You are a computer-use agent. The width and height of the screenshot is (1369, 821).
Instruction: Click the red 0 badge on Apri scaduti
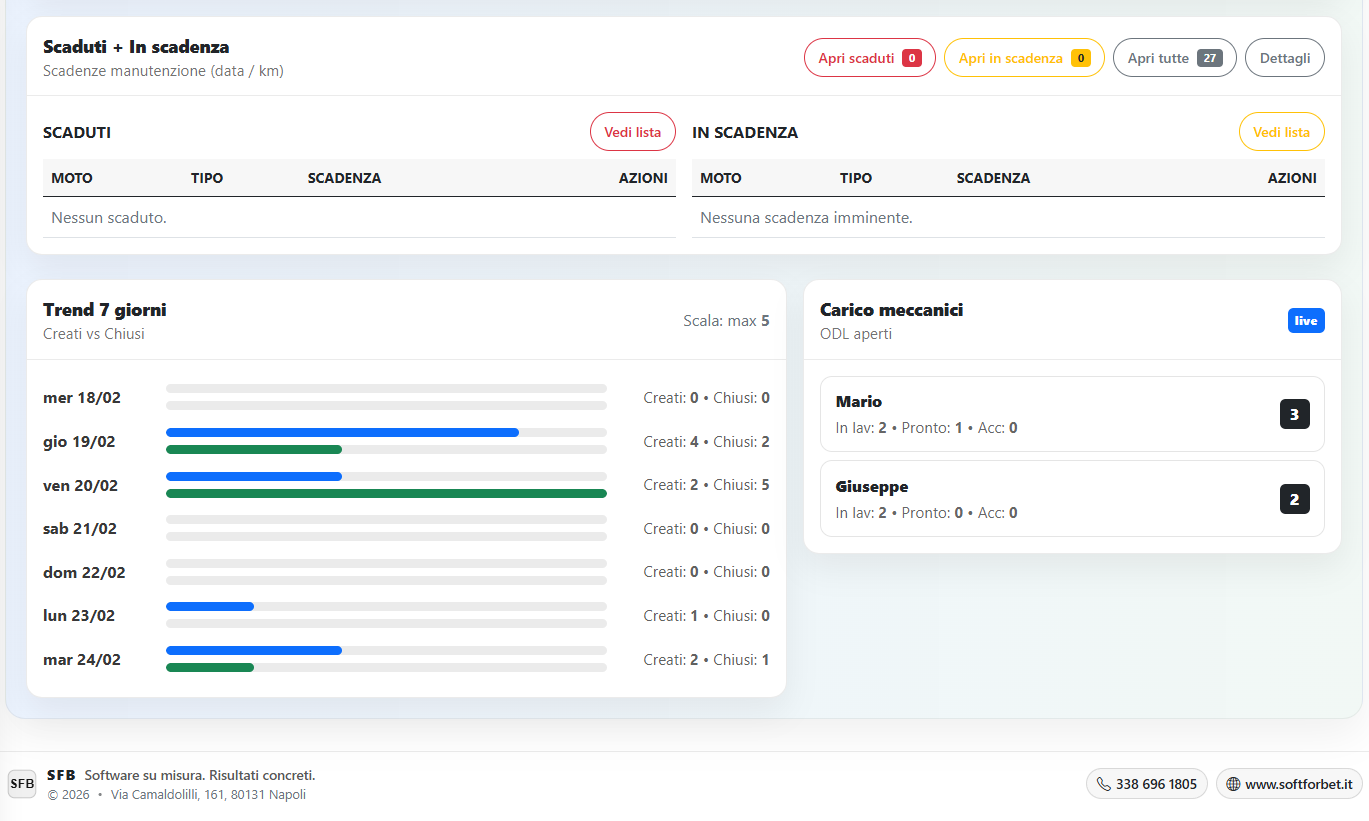pyautogui.click(x=911, y=58)
